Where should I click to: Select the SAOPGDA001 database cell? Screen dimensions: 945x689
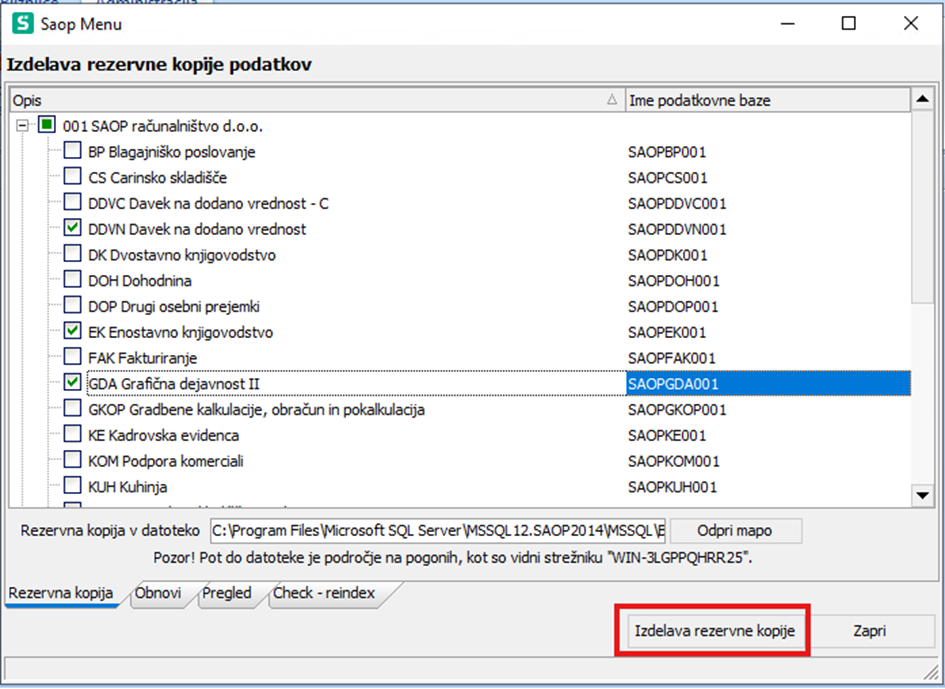pyautogui.click(x=768, y=383)
